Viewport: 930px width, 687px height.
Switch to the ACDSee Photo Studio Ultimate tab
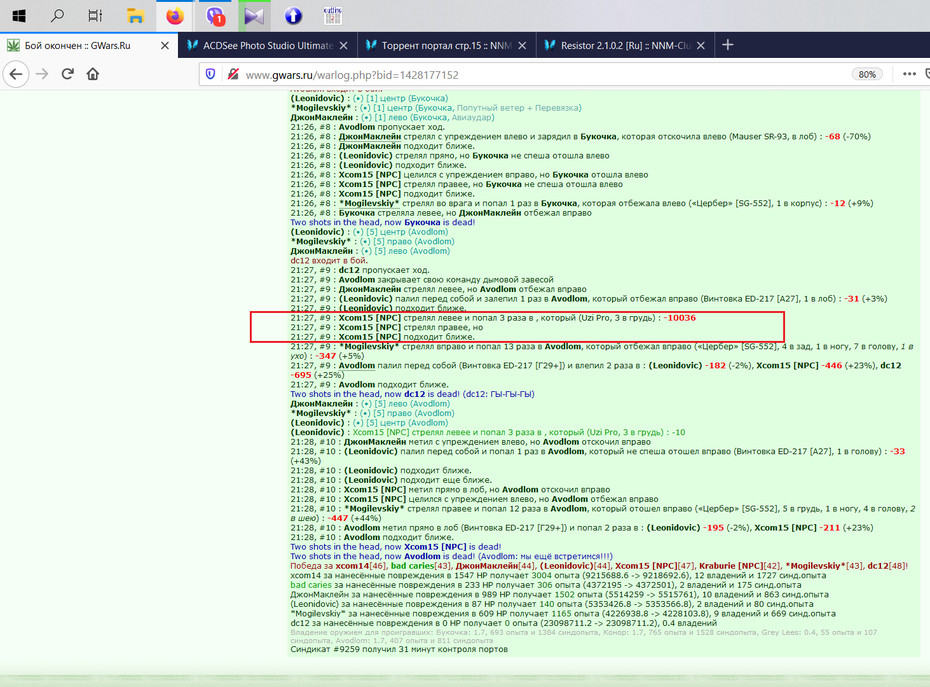click(x=268, y=45)
